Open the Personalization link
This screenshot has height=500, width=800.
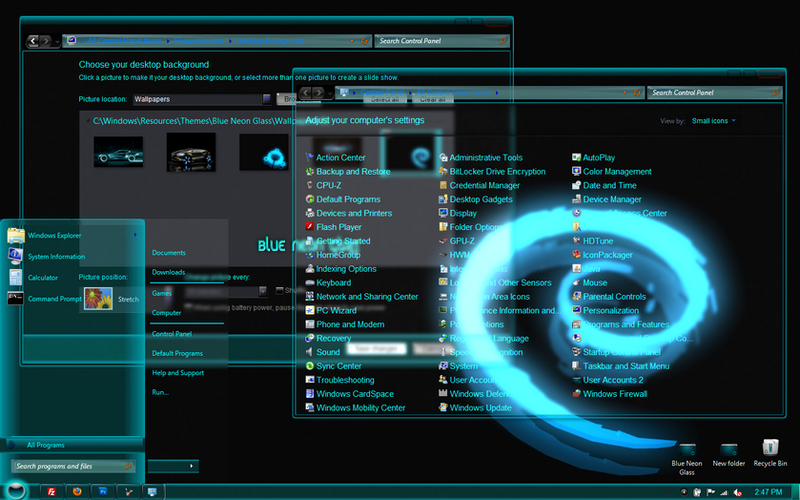pyautogui.click(x=611, y=310)
